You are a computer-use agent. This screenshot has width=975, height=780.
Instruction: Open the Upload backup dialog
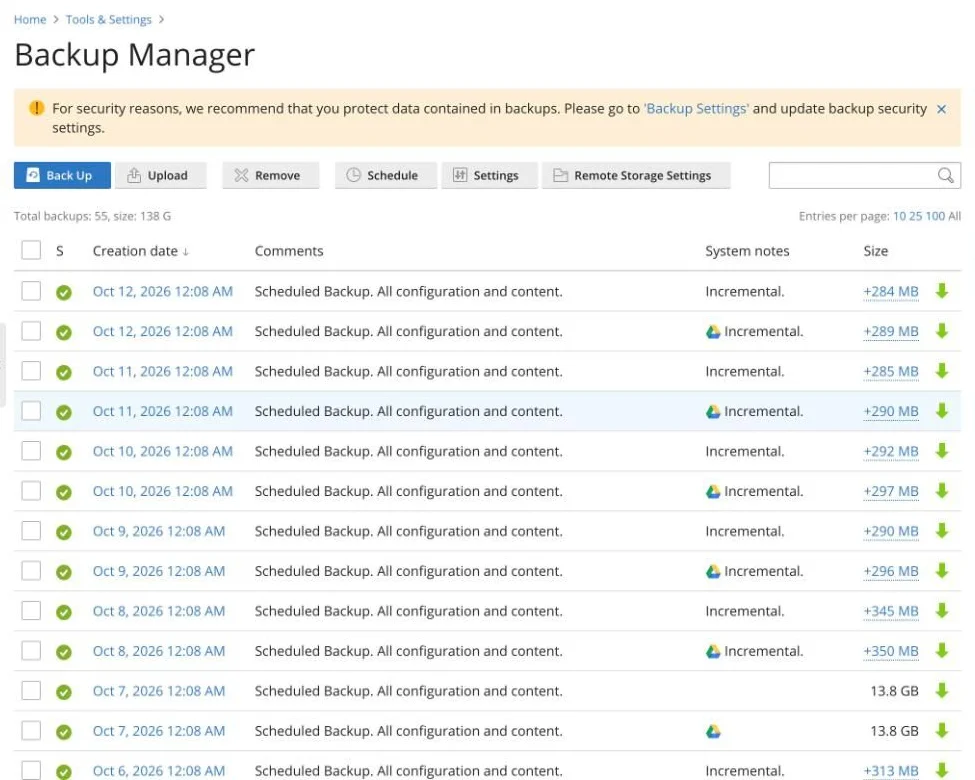tap(160, 175)
